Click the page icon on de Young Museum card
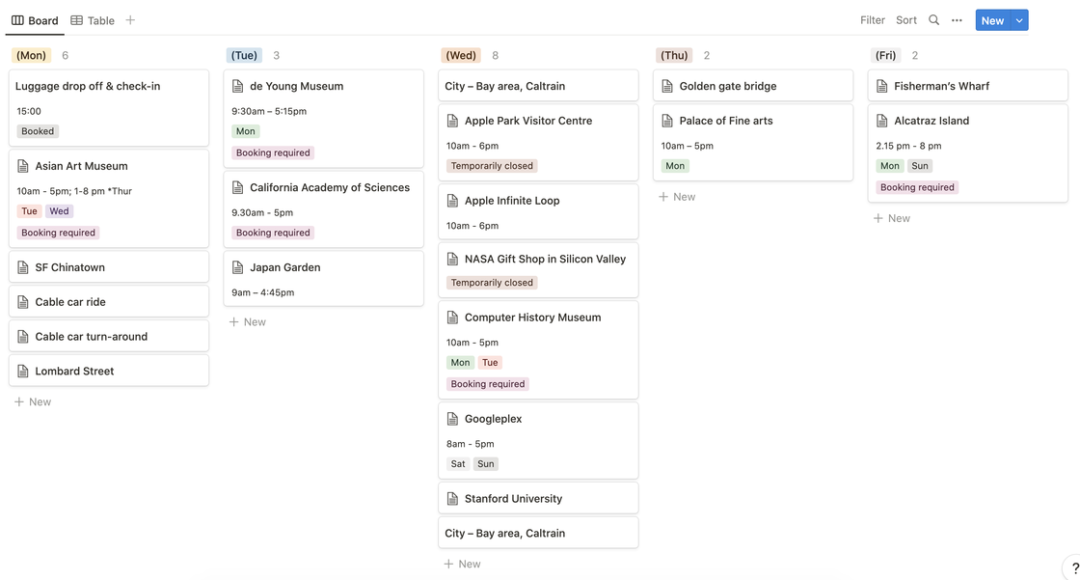This screenshot has height=580, width=1080. (x=238, y=86)
